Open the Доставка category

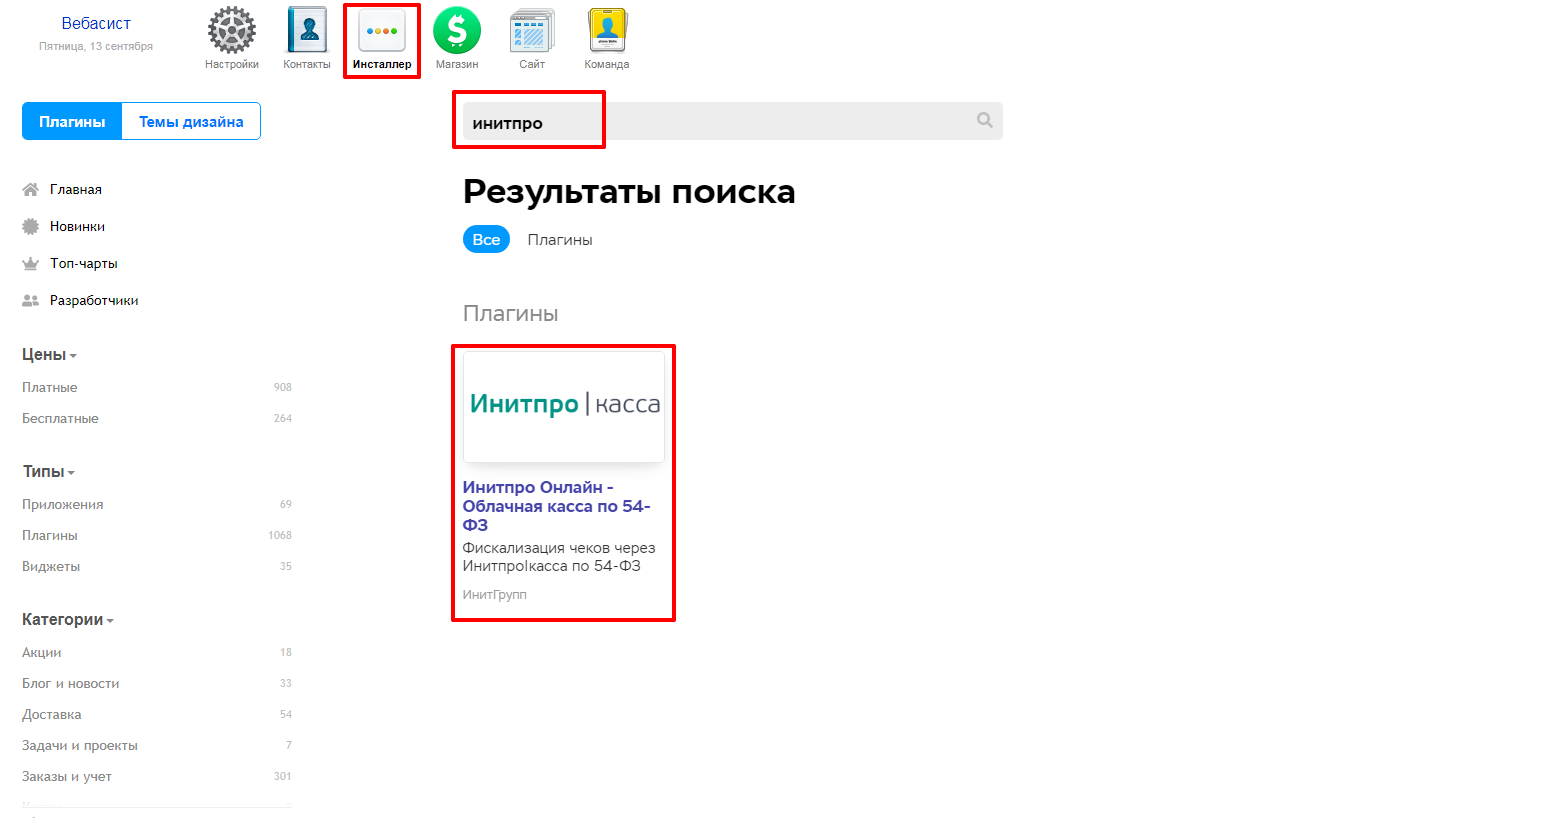pyautogui.click(x=52, y=714)
